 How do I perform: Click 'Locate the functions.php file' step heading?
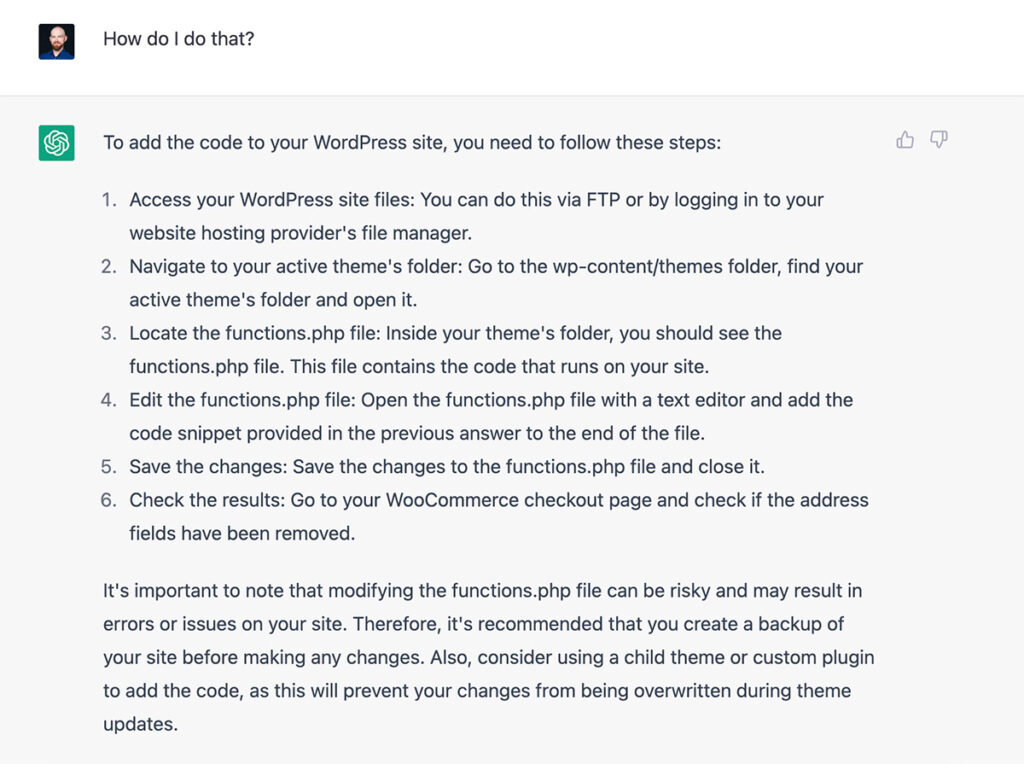pos(255,333)
